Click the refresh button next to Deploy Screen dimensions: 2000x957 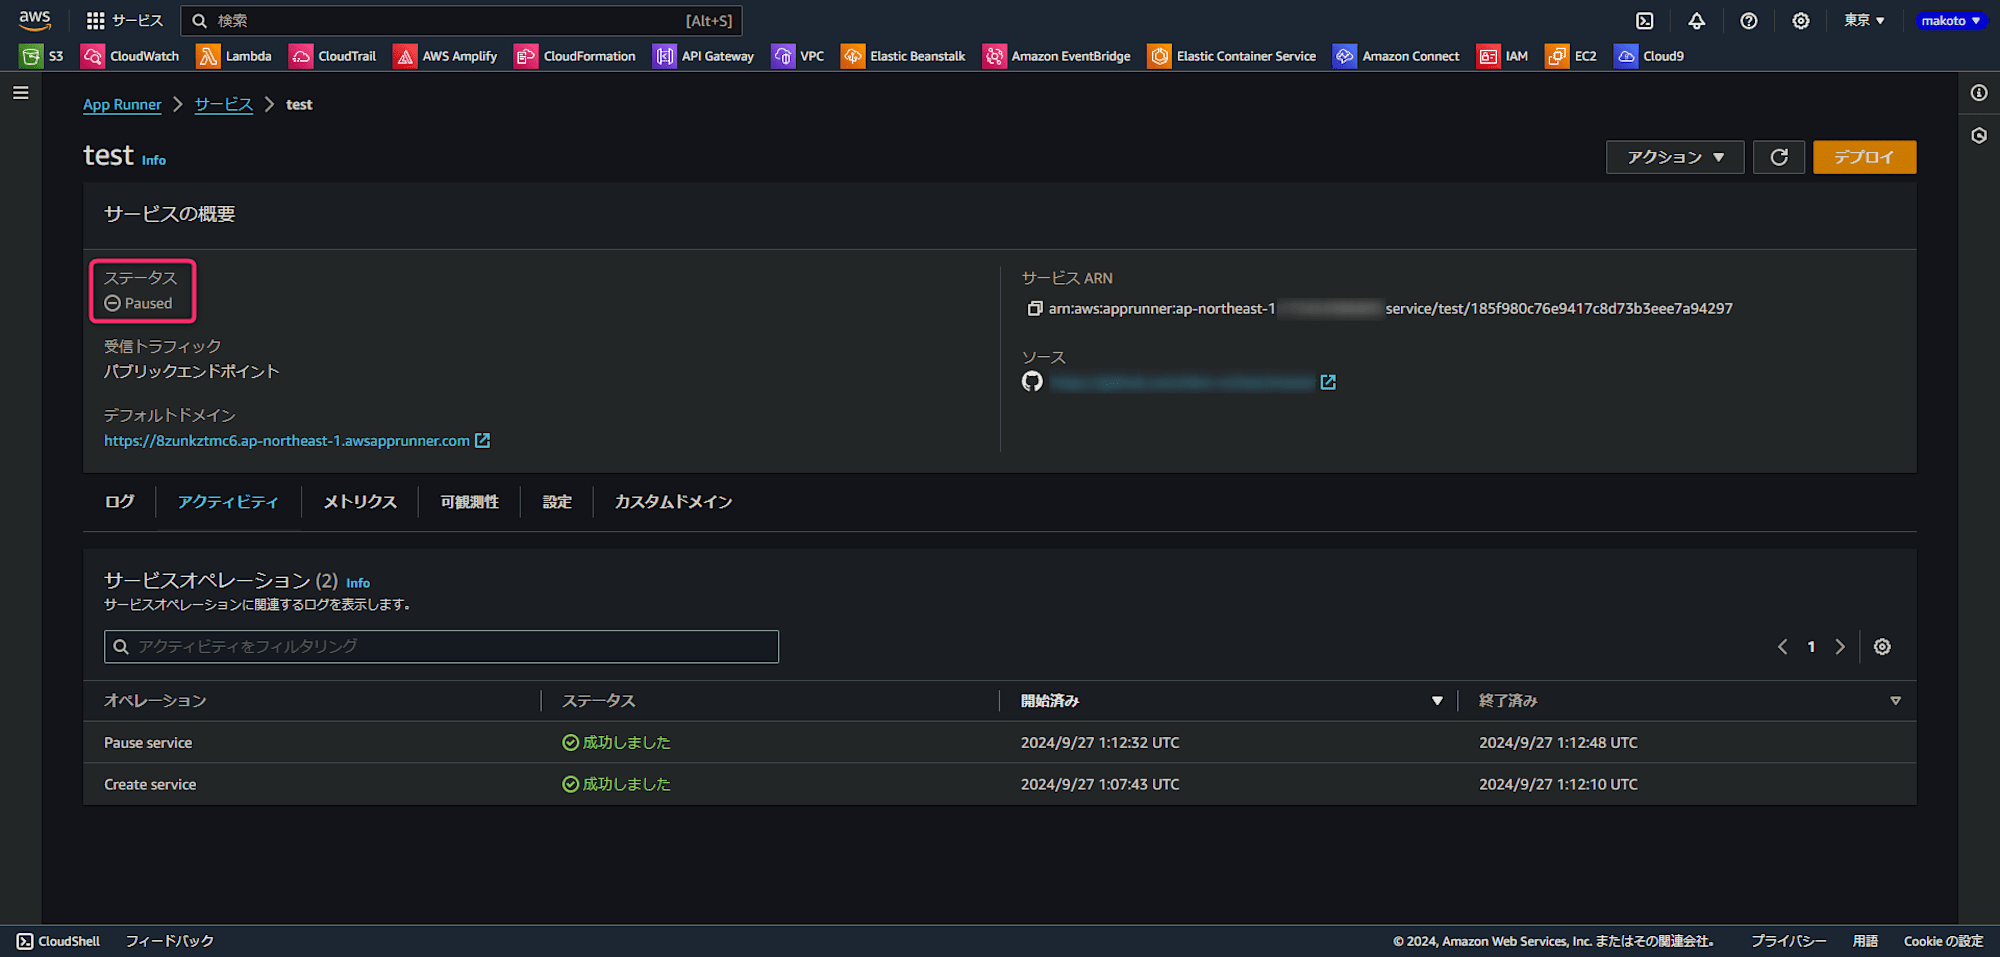pyautogui.click(x=1779, y=157)
